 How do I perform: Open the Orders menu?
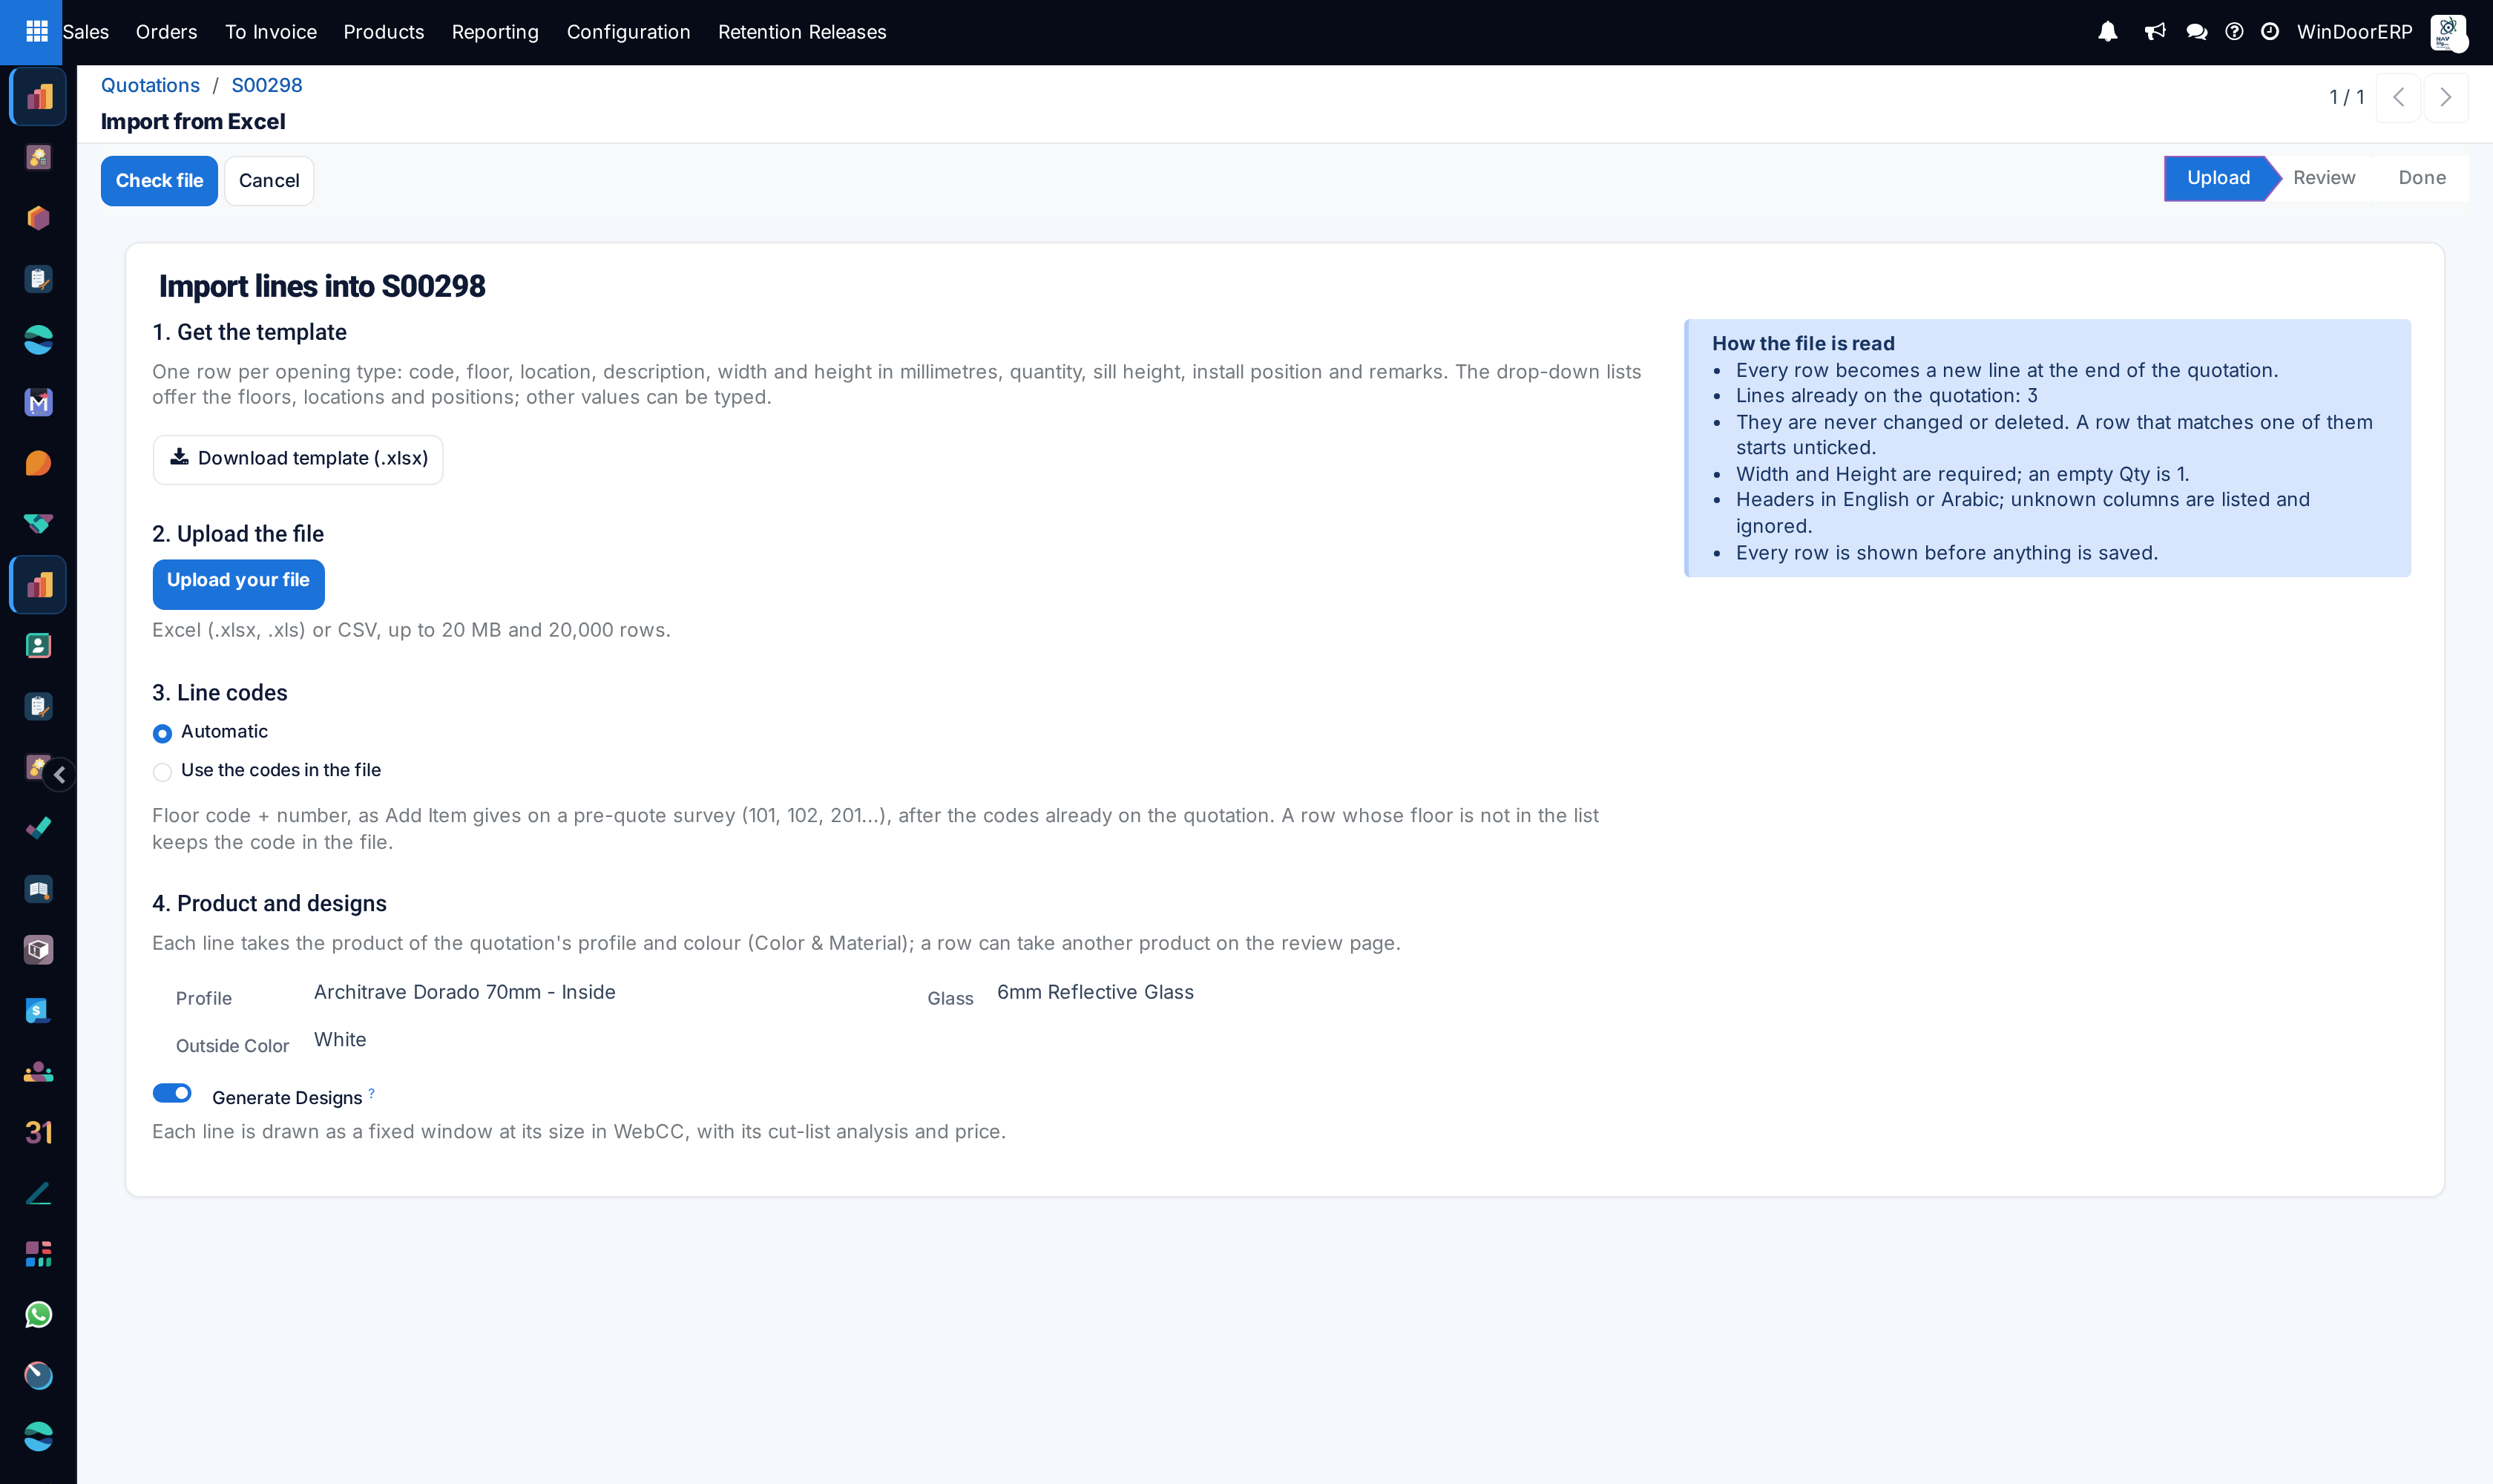click(166, 32)
